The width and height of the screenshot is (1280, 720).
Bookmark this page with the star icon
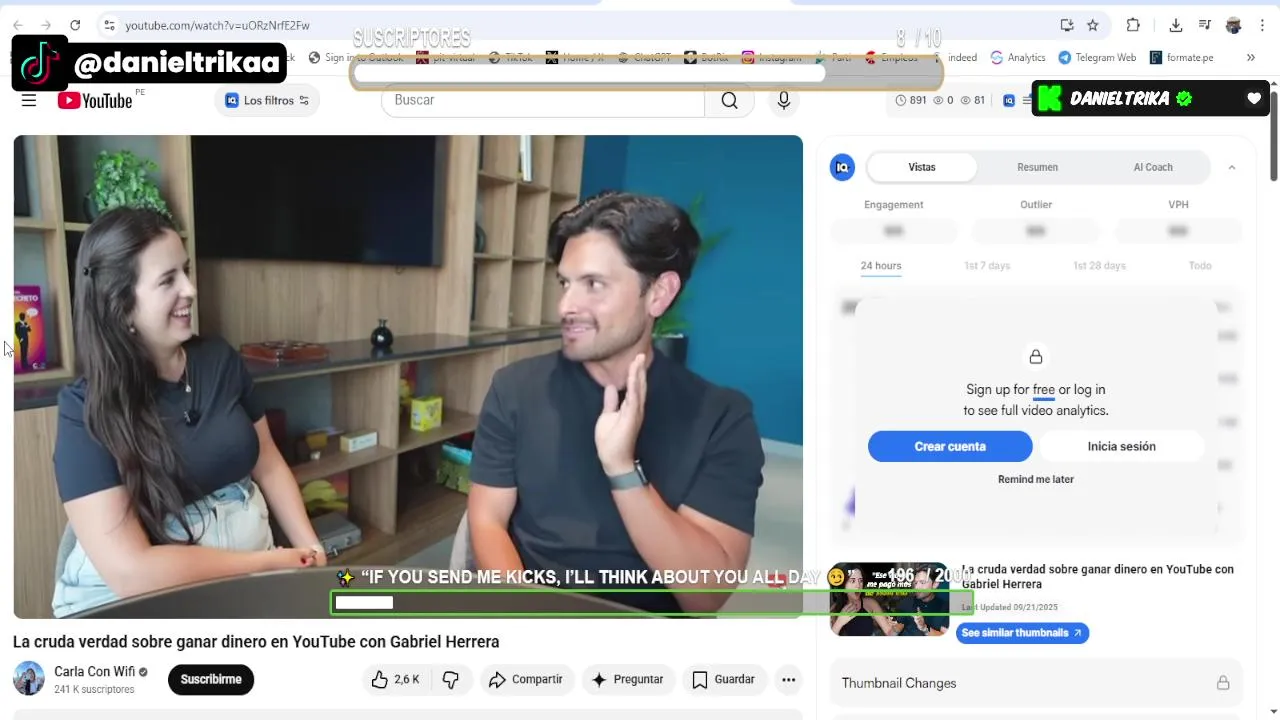1093,25
